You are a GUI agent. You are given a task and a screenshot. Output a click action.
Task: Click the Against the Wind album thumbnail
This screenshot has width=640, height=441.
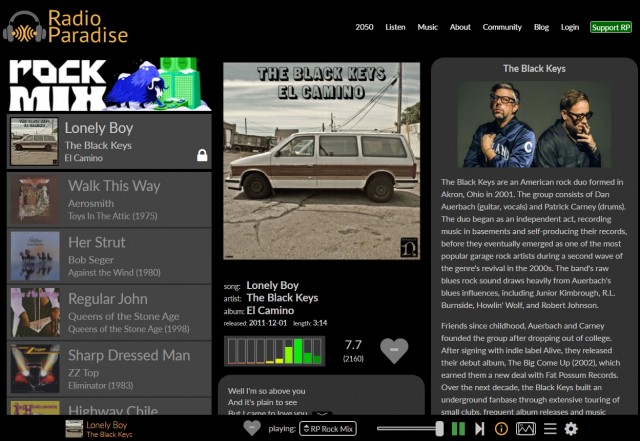pos(35,256)
